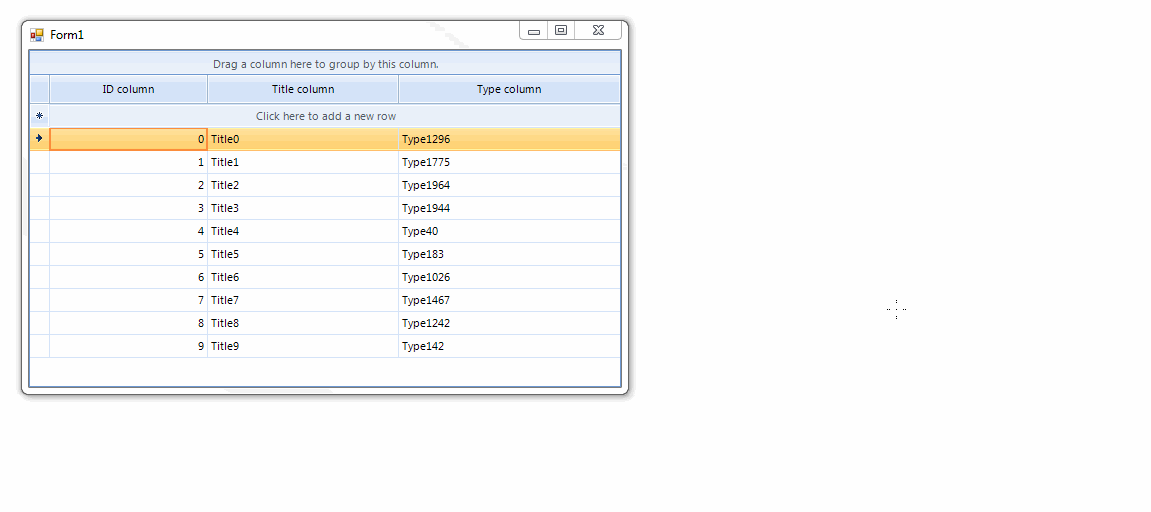Click the Form1 application icon in title bar
This screenshot has width=1151, height=512.
tap(37, 34)
